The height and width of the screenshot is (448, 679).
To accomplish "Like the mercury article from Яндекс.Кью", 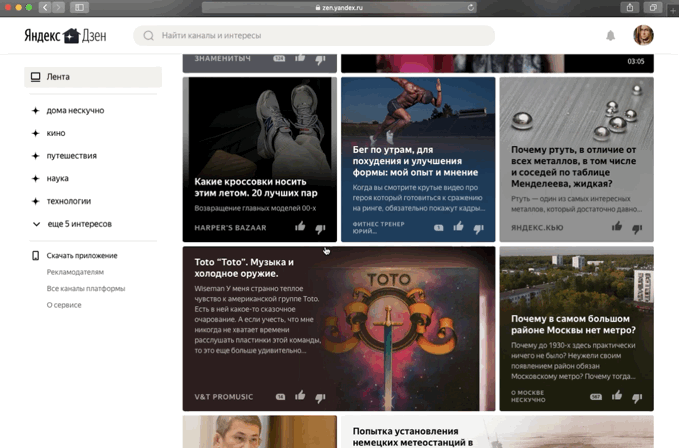I will click(617, 226).
